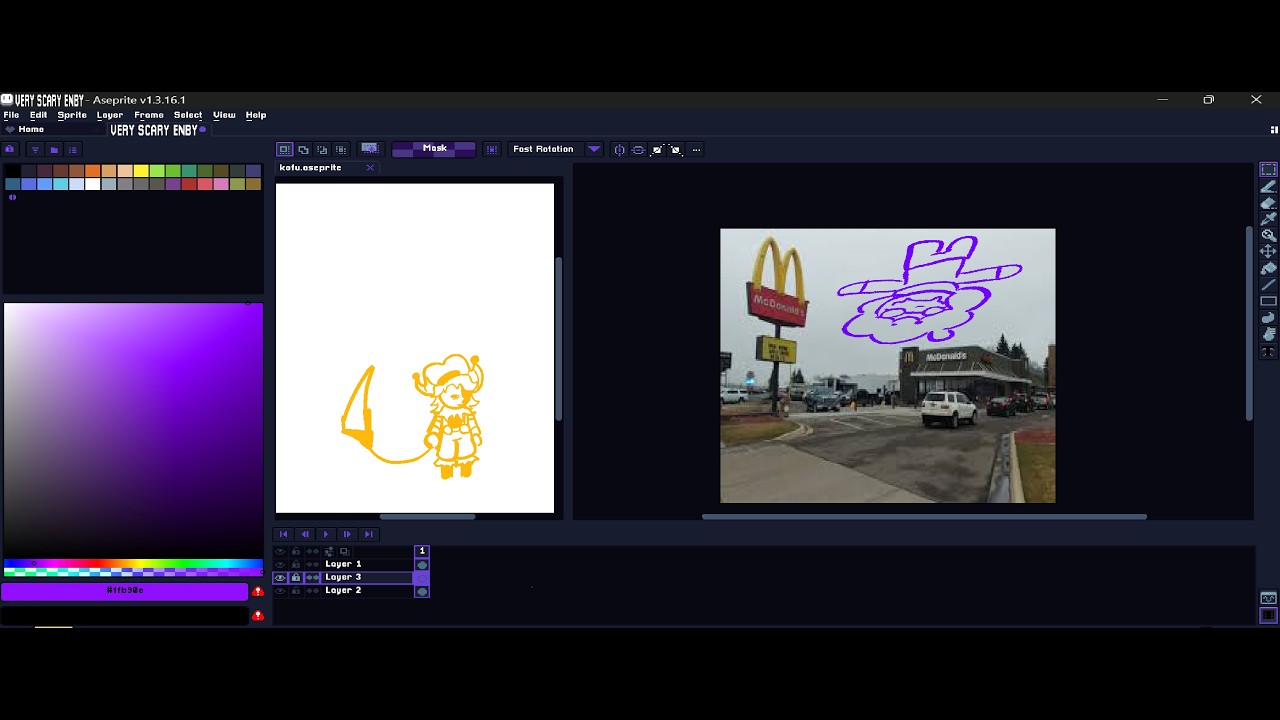Select the Eraser tool
The width and height of the screenshot is (1280, 720).
[x=1268, y=203]
